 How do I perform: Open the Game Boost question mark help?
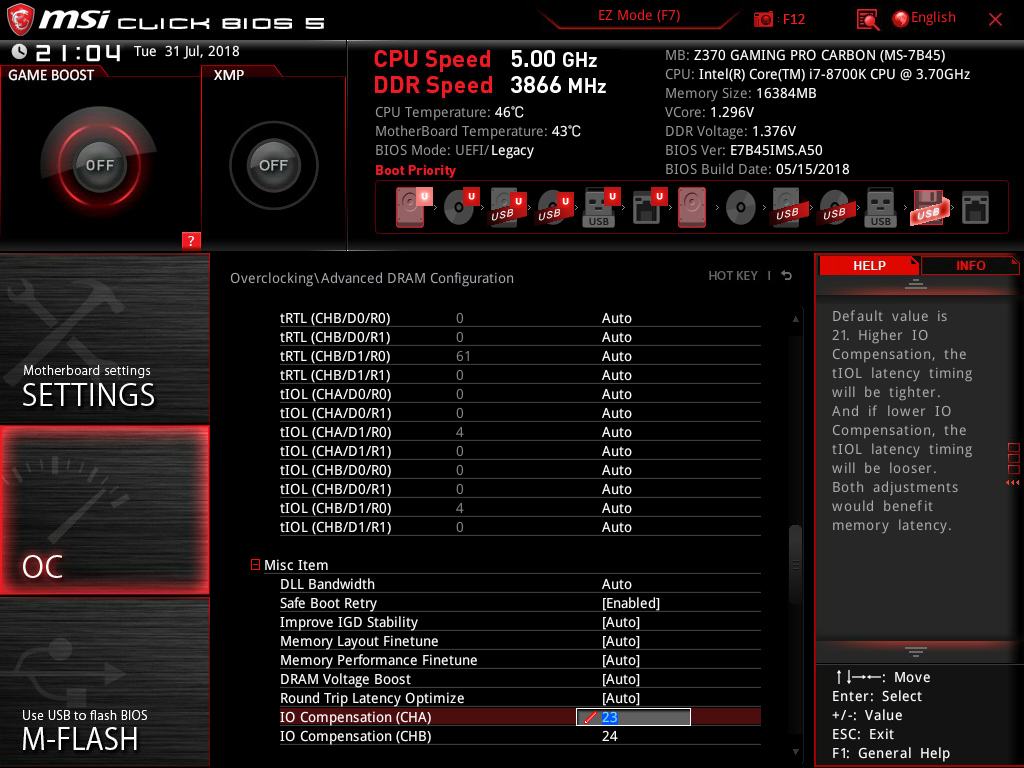click(191, 240)
